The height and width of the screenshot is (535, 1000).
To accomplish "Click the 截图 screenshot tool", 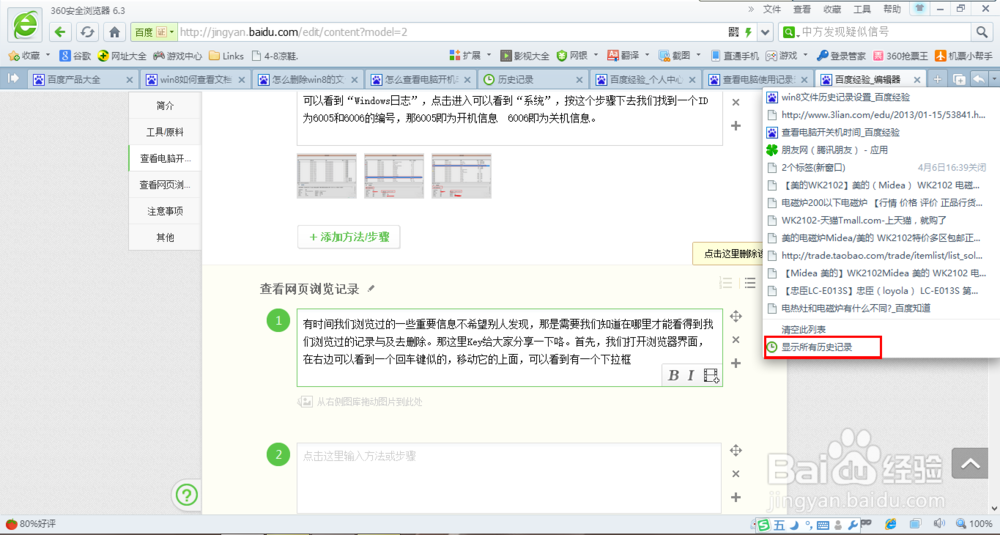I will 675,55.
